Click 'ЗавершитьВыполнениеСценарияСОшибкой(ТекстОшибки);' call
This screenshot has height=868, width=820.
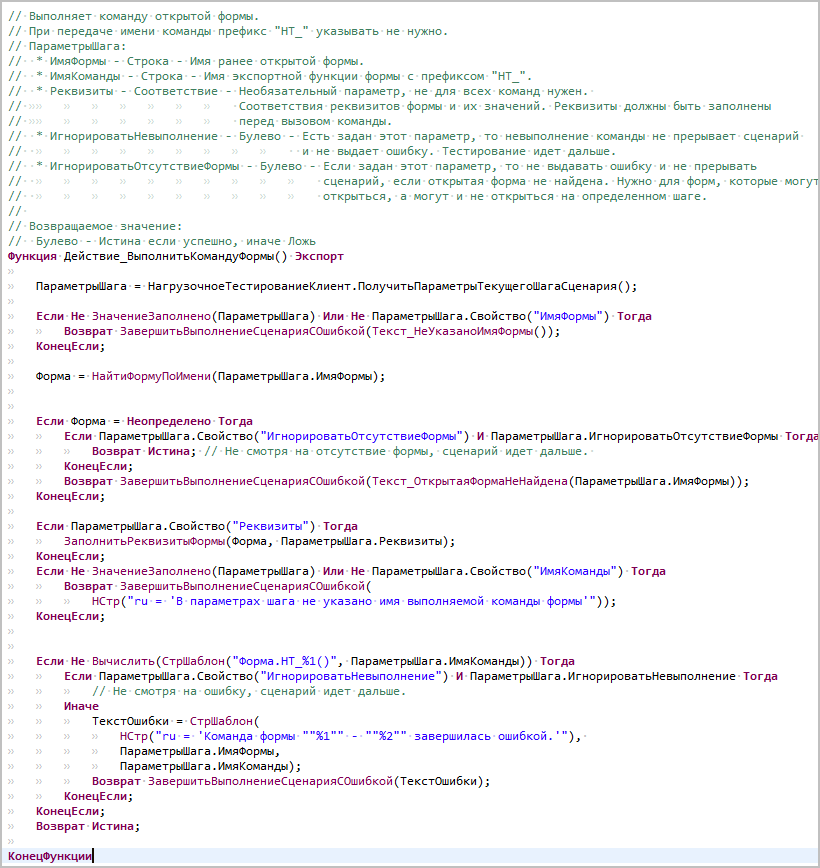319,781
